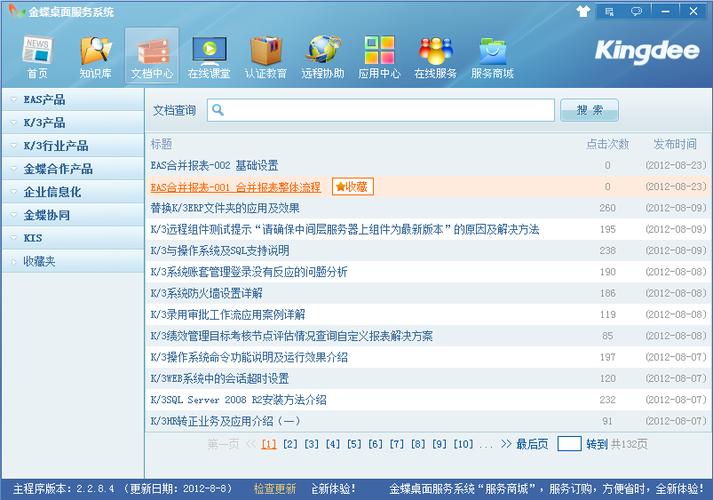713x500 pixels.
Task: Open K/3操作系统命令功能说明 document
Action: click(x=249, y=357)
